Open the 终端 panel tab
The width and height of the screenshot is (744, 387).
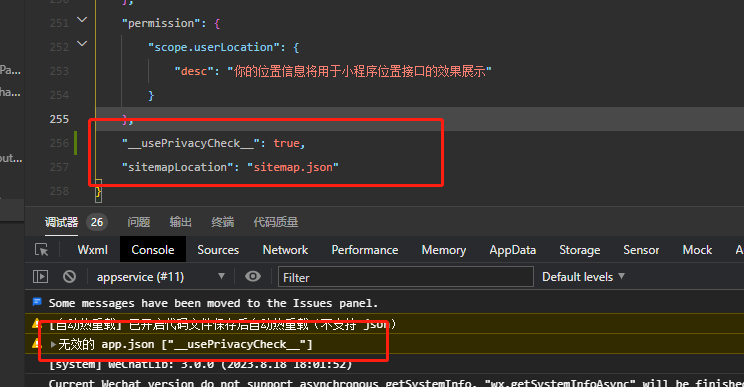pyautogui.click(x=223, y=222)
